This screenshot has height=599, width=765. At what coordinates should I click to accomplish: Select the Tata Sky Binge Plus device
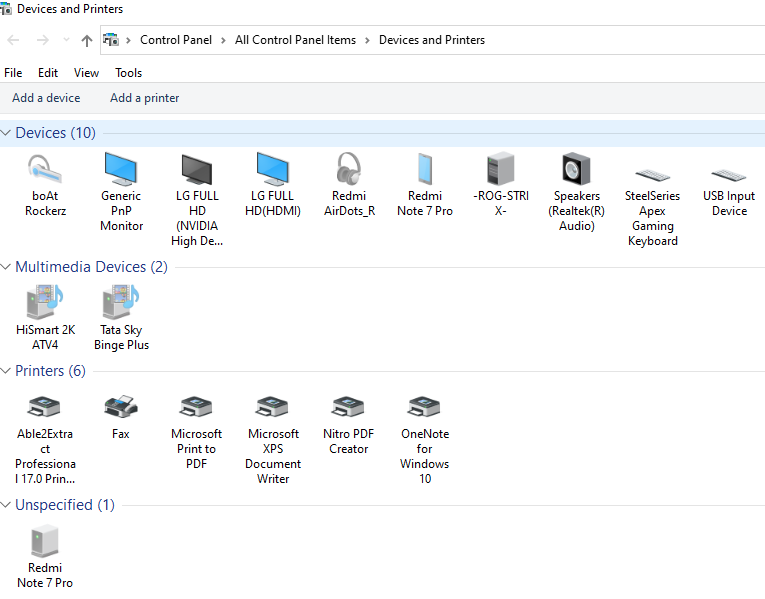click(121, 302)
